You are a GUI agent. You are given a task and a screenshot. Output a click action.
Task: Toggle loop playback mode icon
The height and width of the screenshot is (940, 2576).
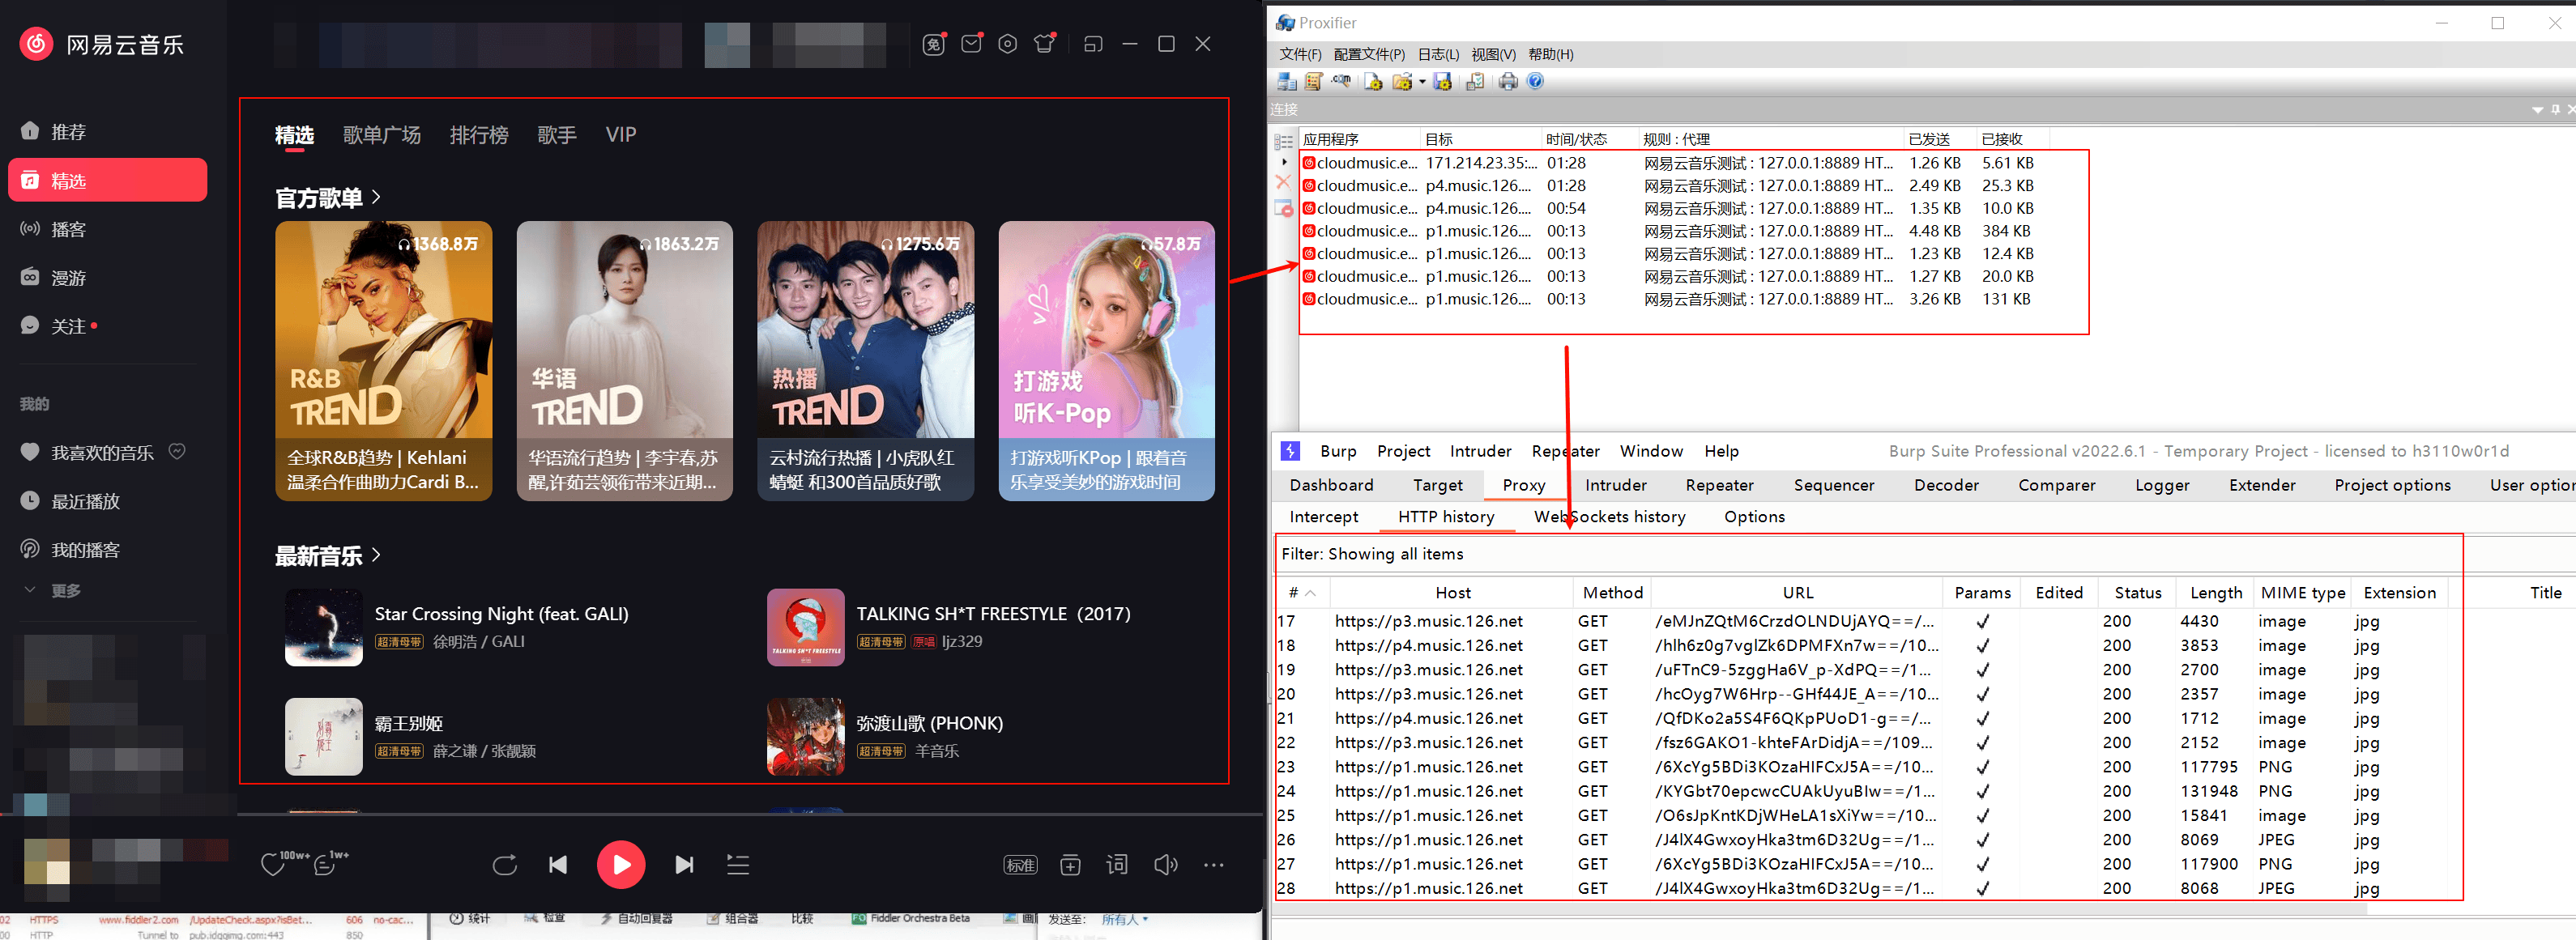tap(505, 865)
